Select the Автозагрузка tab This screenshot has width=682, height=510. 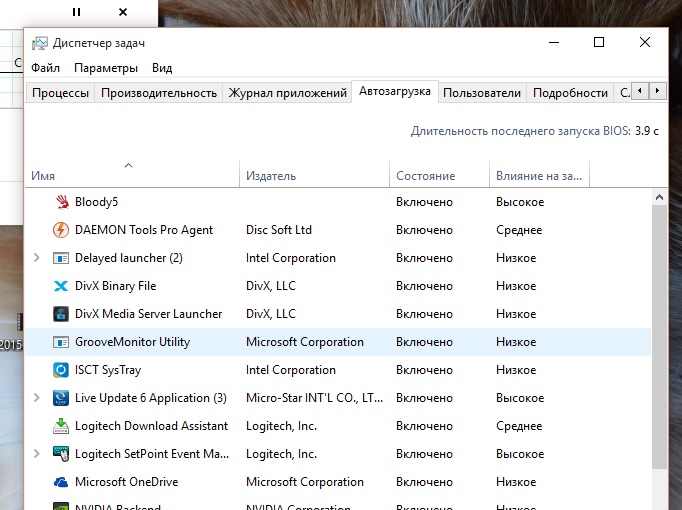[394, 91]
